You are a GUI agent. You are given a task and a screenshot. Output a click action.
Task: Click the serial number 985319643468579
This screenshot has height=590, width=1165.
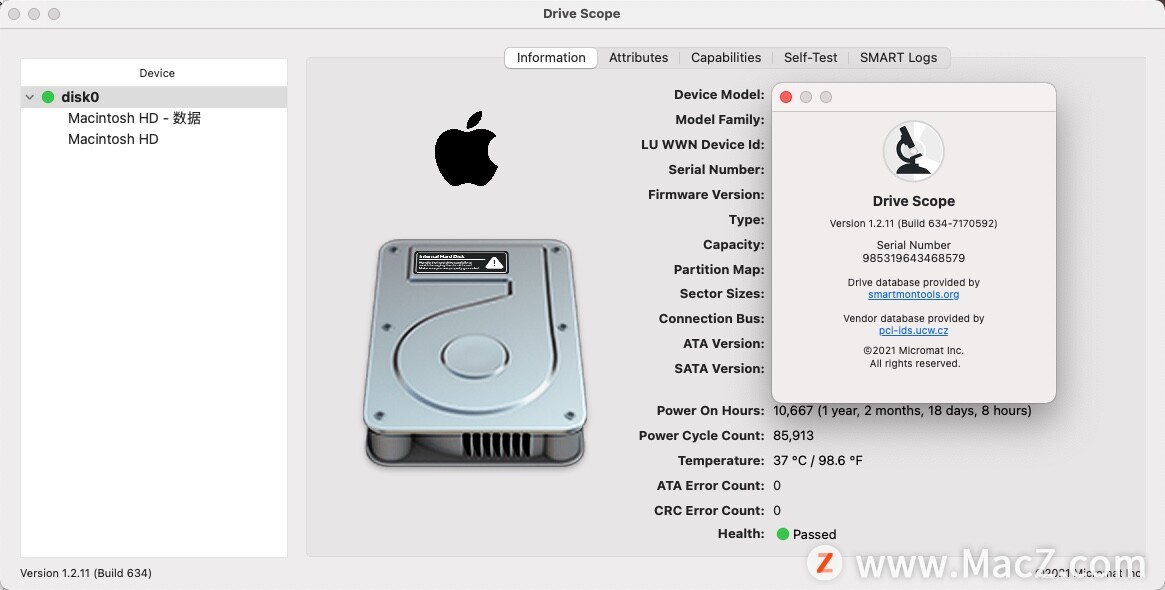913,259
